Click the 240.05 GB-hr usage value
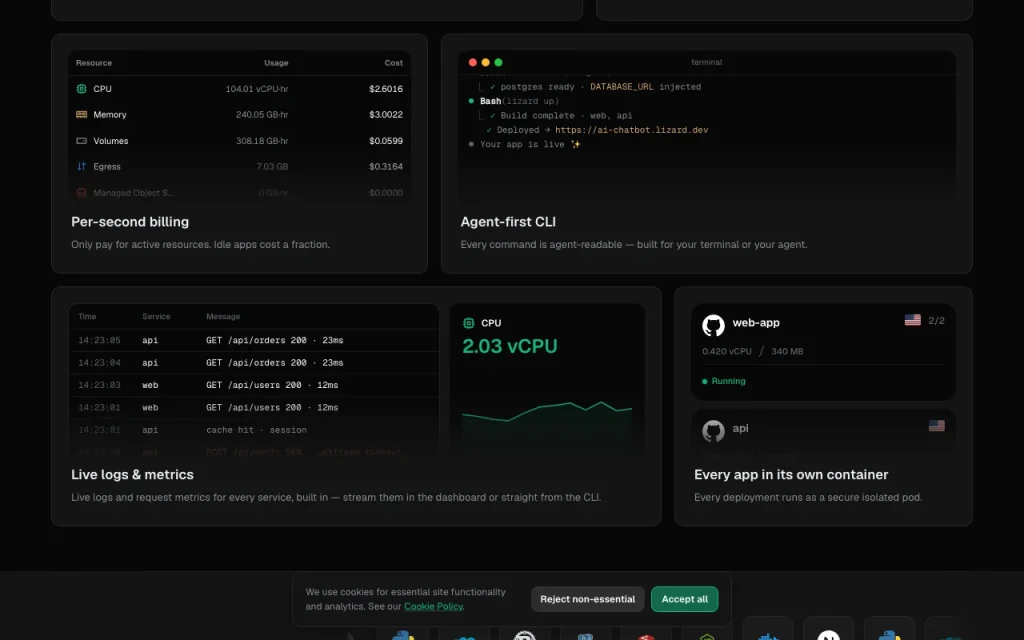 tap(262, 114)
